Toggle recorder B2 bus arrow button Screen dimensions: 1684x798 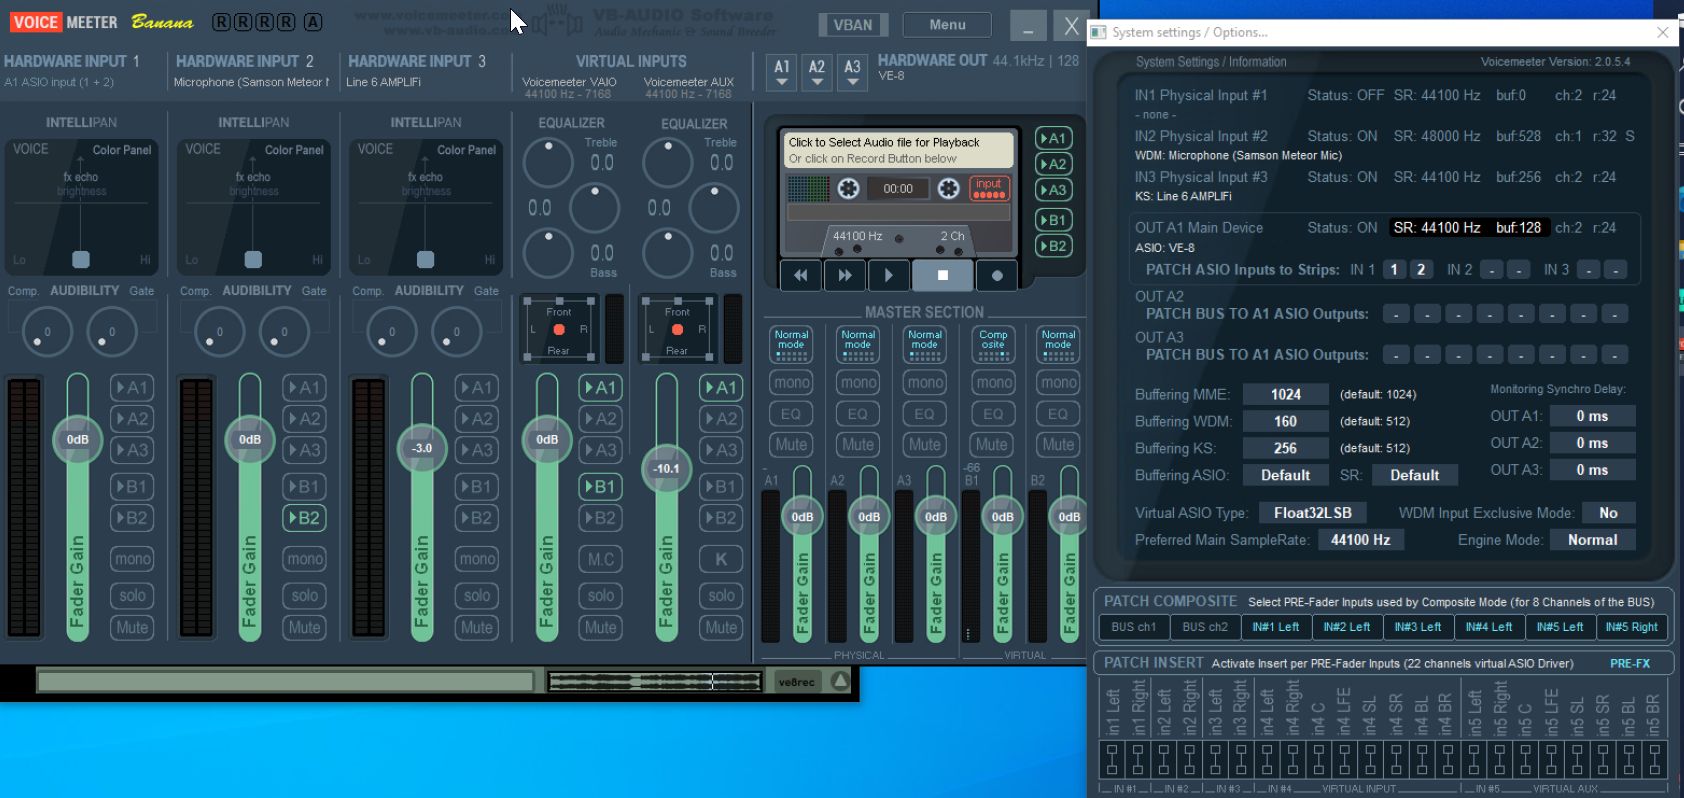click(x=1053, y=246)
